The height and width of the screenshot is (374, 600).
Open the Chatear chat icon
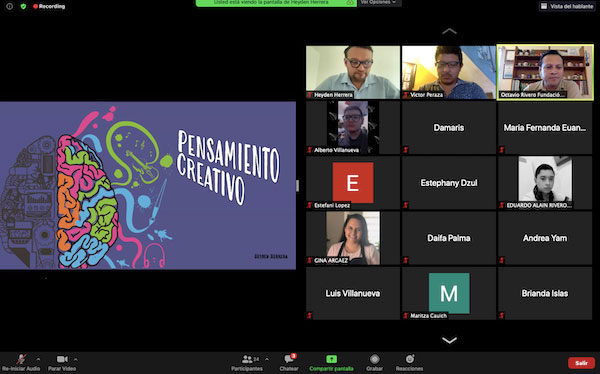point(289,359)
